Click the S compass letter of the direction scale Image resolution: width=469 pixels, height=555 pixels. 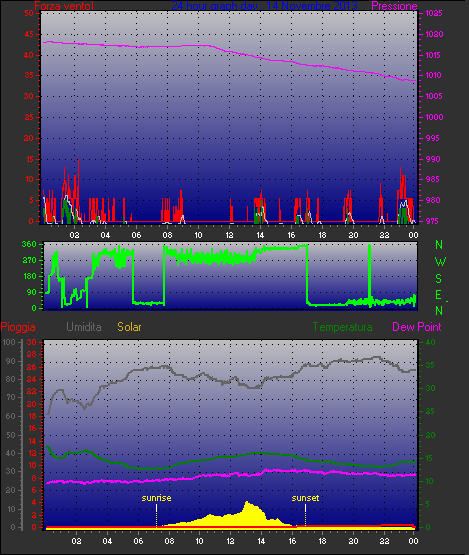click(x=439, y=279)
